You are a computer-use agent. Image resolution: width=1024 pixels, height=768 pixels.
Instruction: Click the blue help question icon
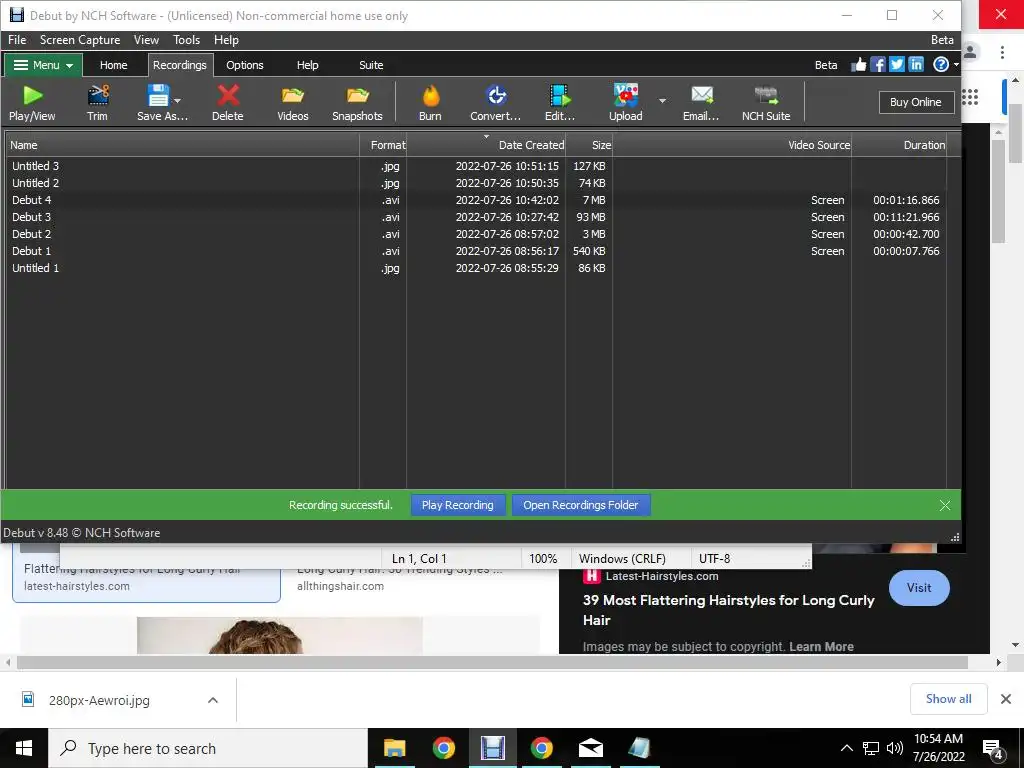point(940,65)
